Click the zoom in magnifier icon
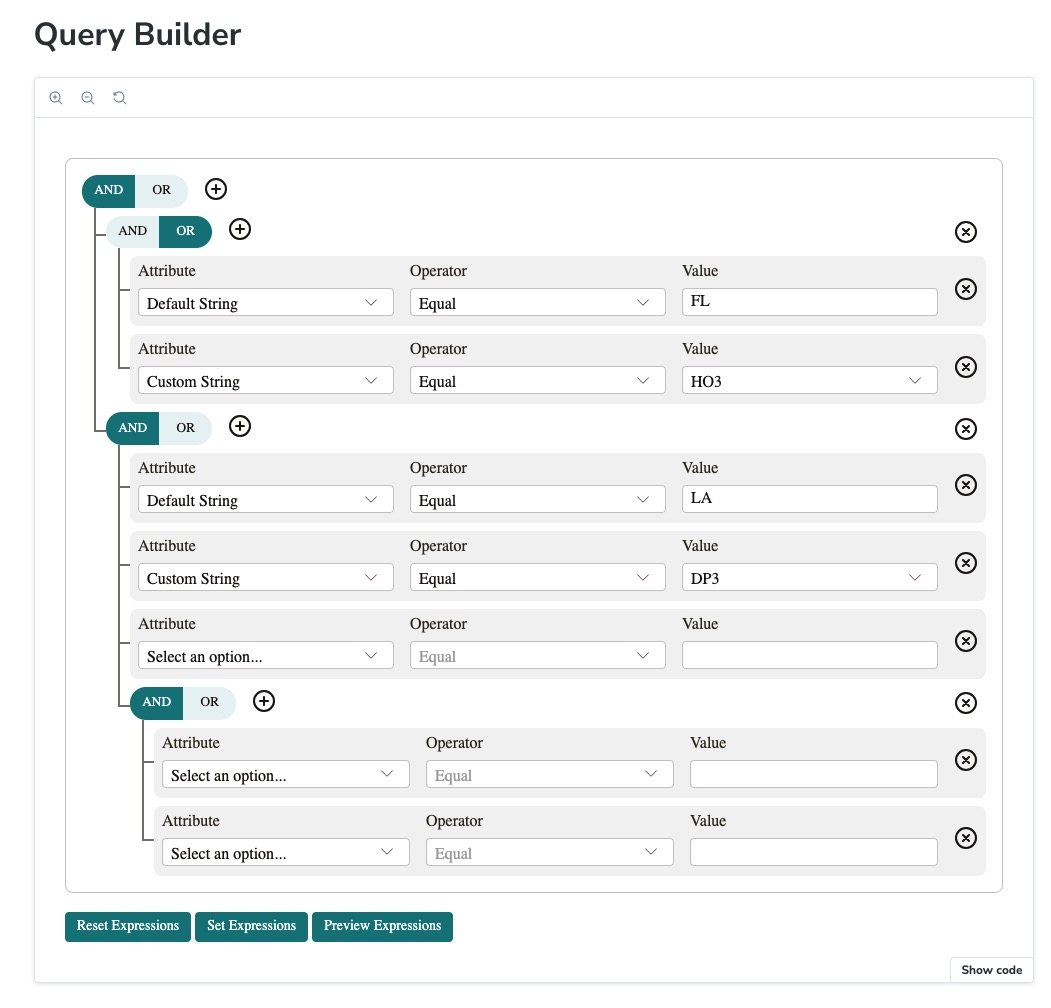The height and width of the screenshot is (1008, 1051). (56, 98)
